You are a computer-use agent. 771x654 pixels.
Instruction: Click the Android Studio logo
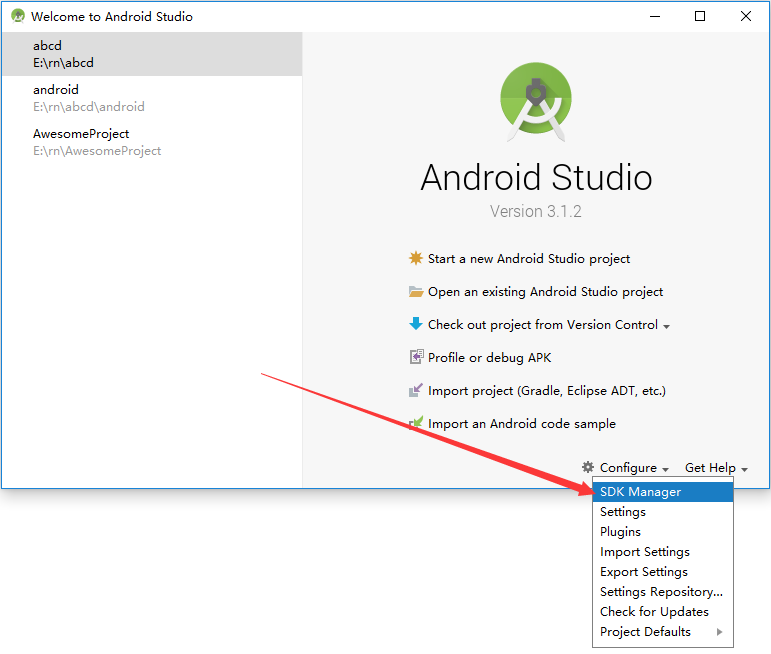pyautogui.click(x=535, y=102)
